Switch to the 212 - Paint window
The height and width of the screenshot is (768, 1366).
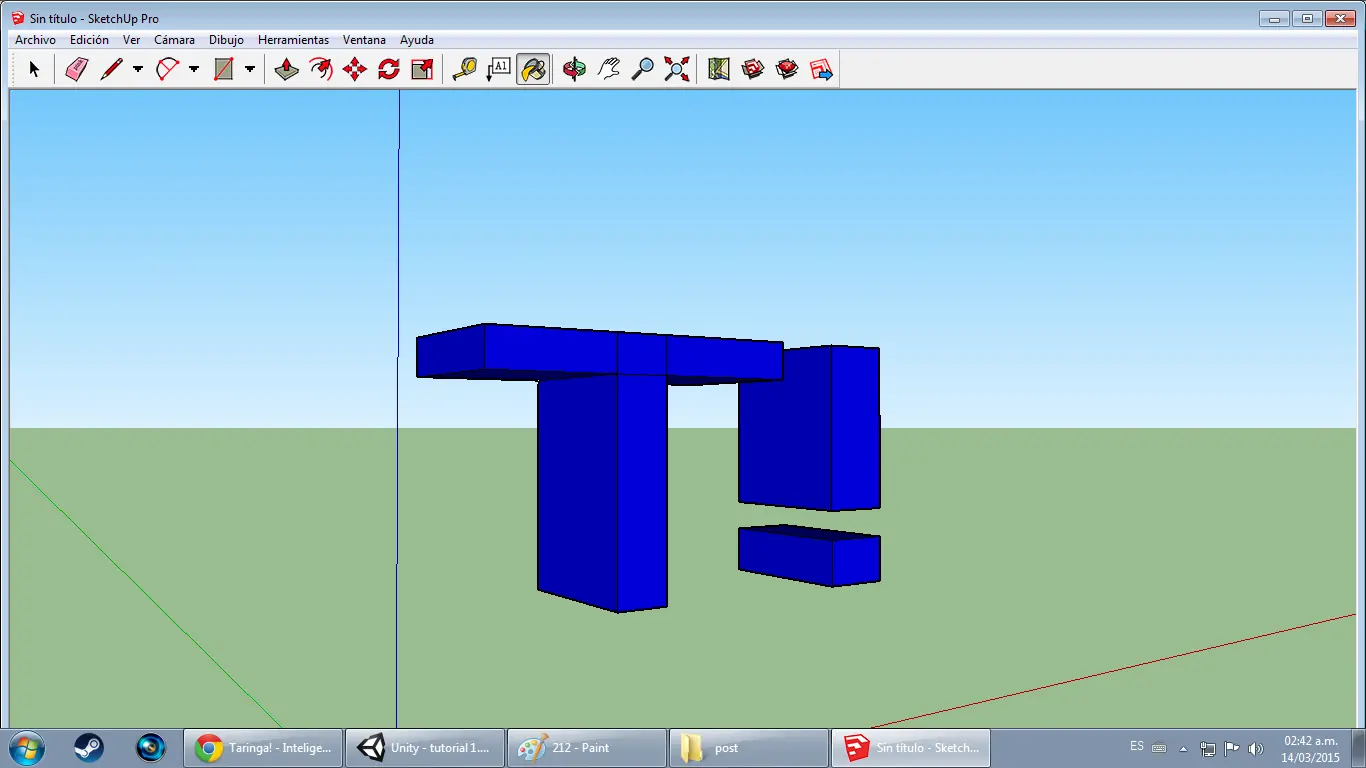coord(587,748)
